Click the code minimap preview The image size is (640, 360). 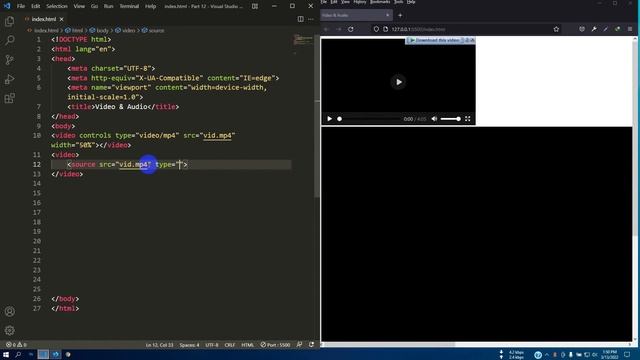point(303,41)
